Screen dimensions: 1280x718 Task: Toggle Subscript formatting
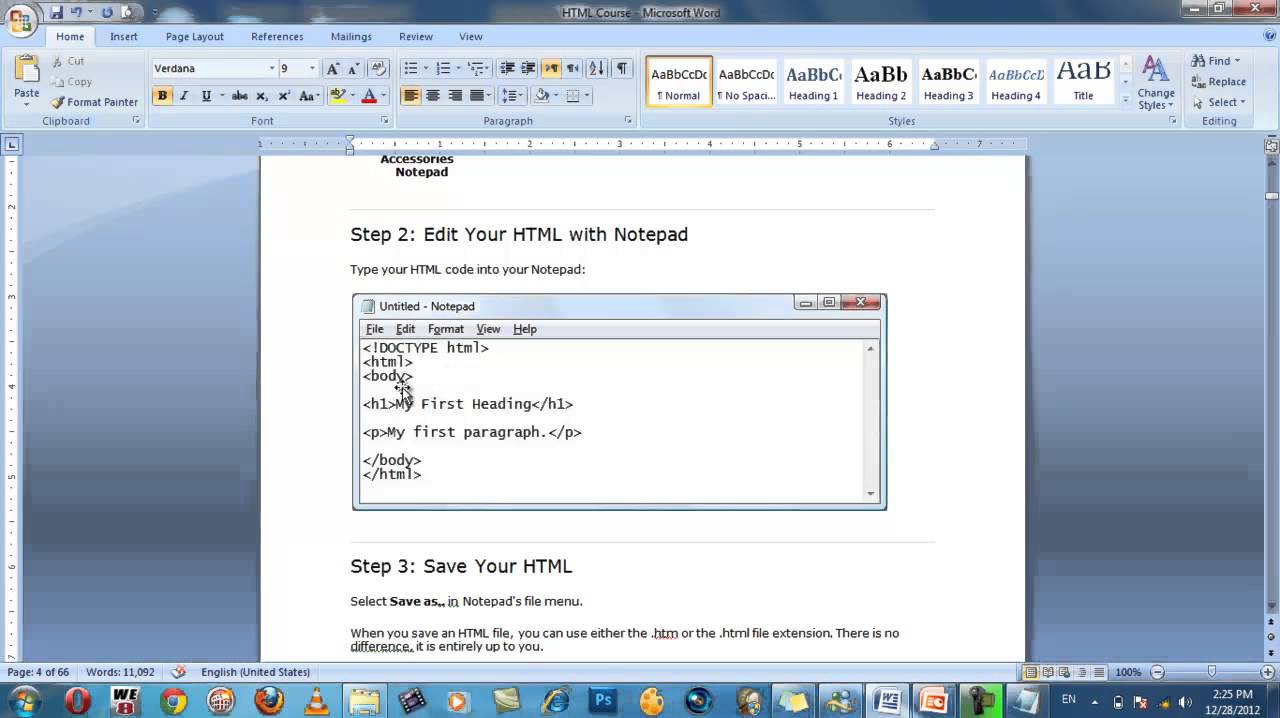click(262, 96)
